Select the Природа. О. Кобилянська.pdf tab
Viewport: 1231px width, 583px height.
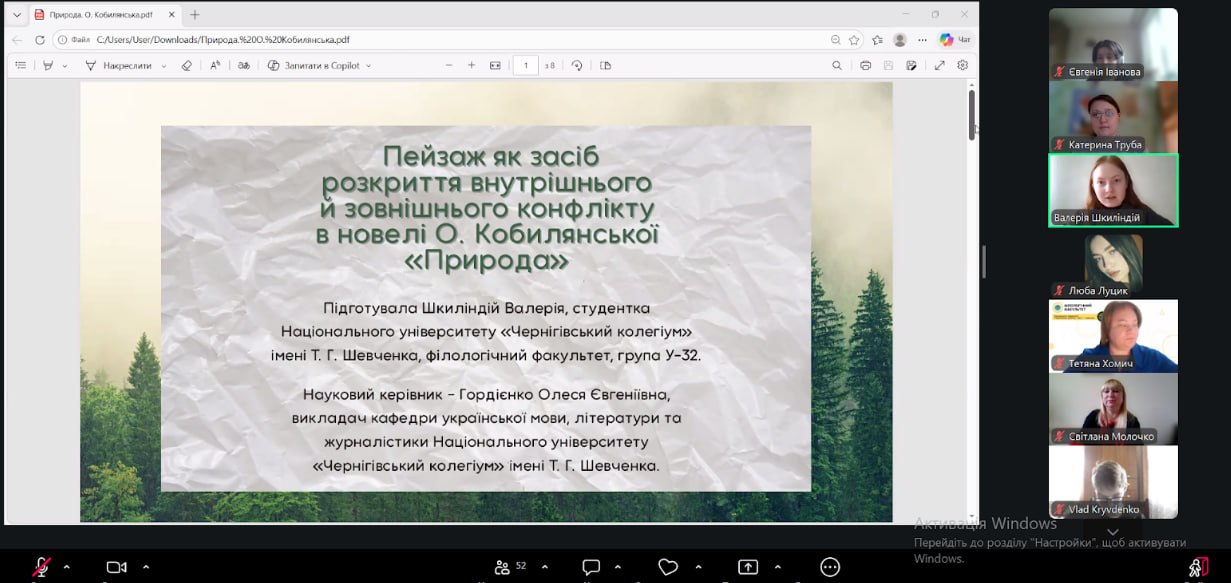click(x=97, y=15)
